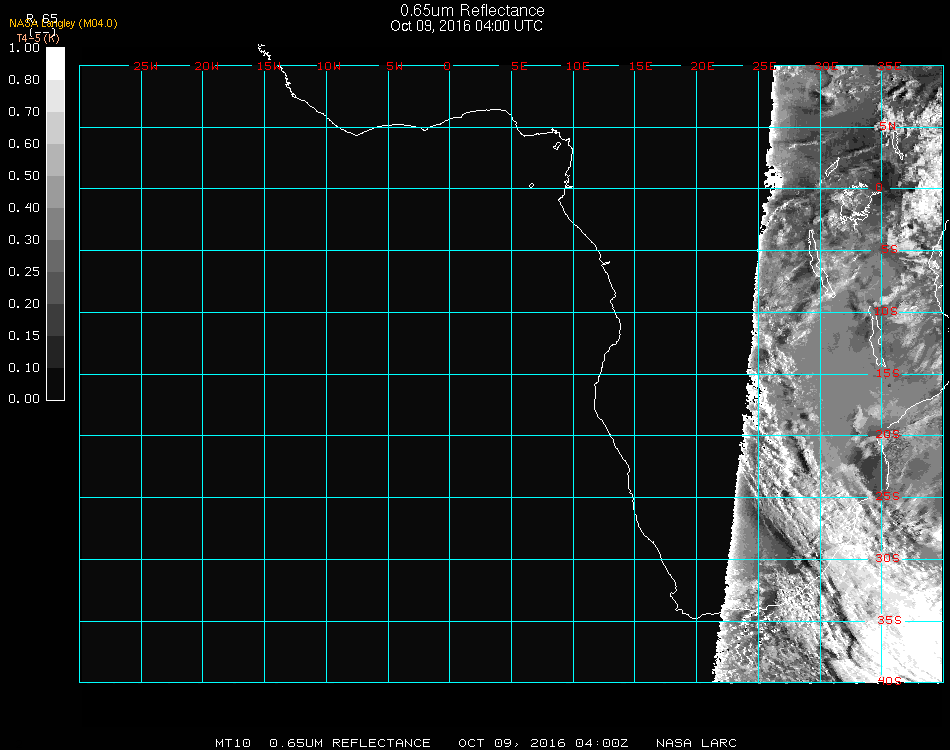The image size is (950, 750).
Task: Click the 0.50 scale value
Action: tap(24, 176)
